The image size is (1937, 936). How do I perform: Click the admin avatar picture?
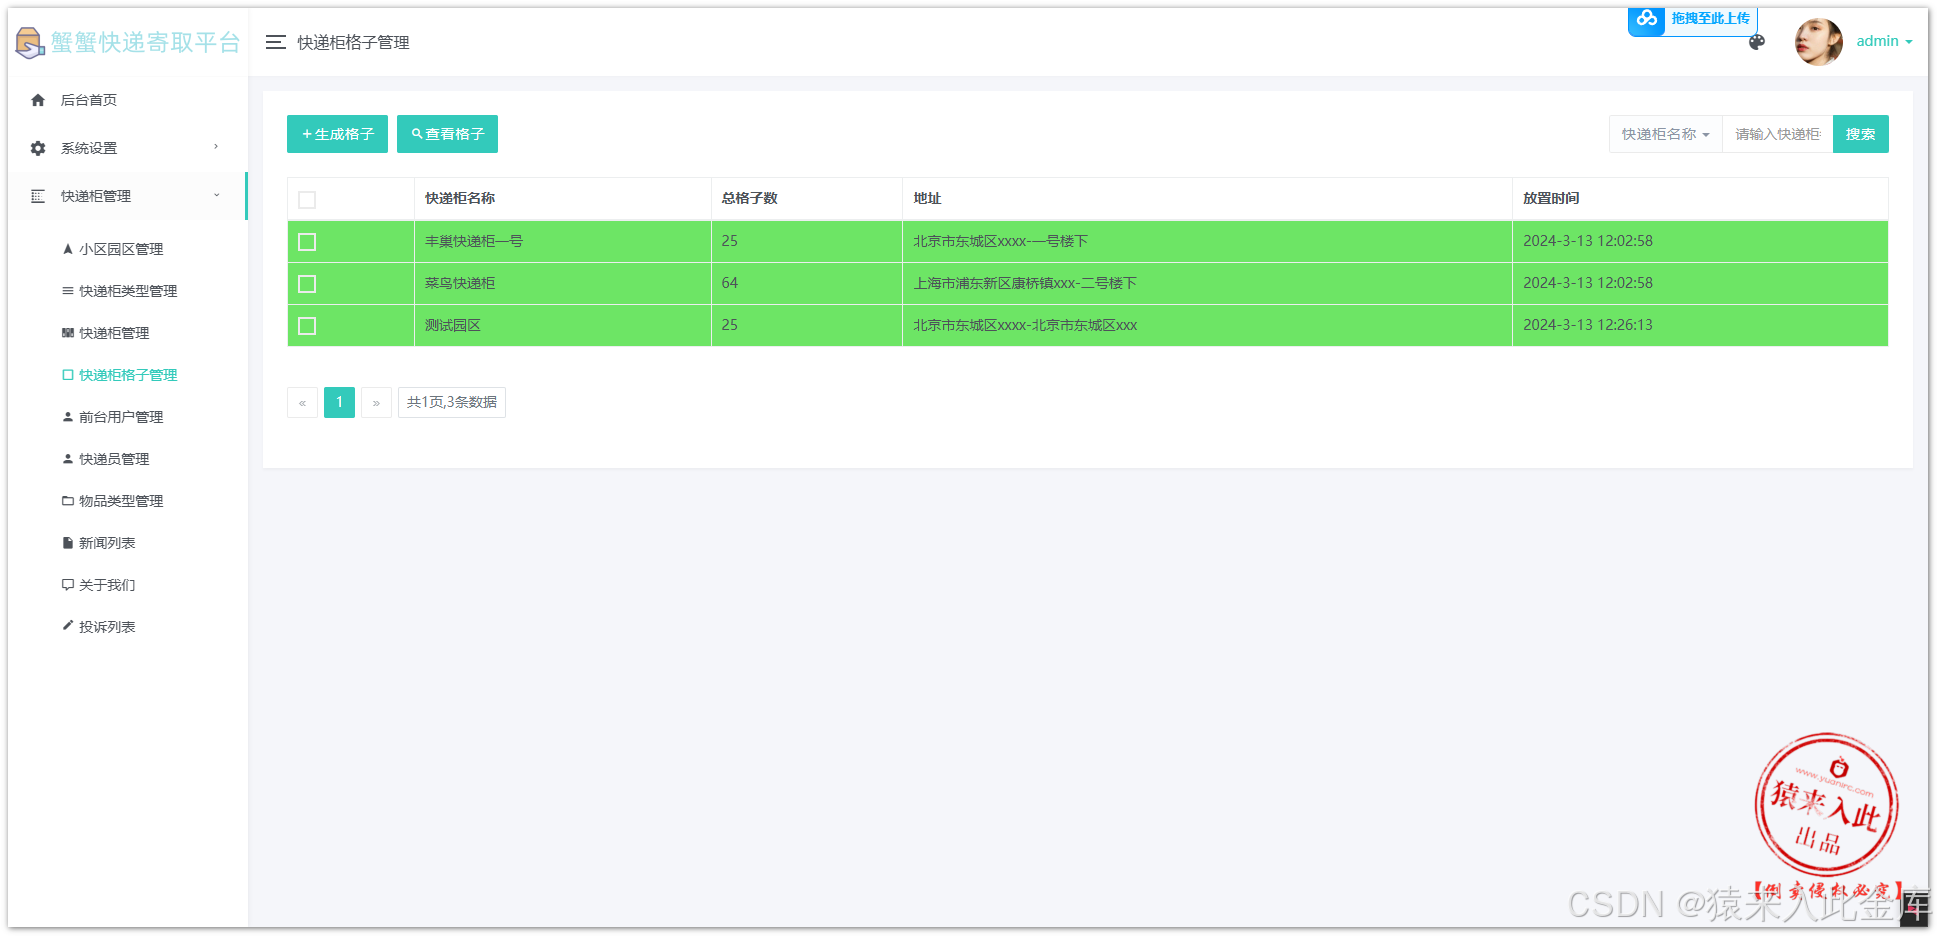(1818, 42)
